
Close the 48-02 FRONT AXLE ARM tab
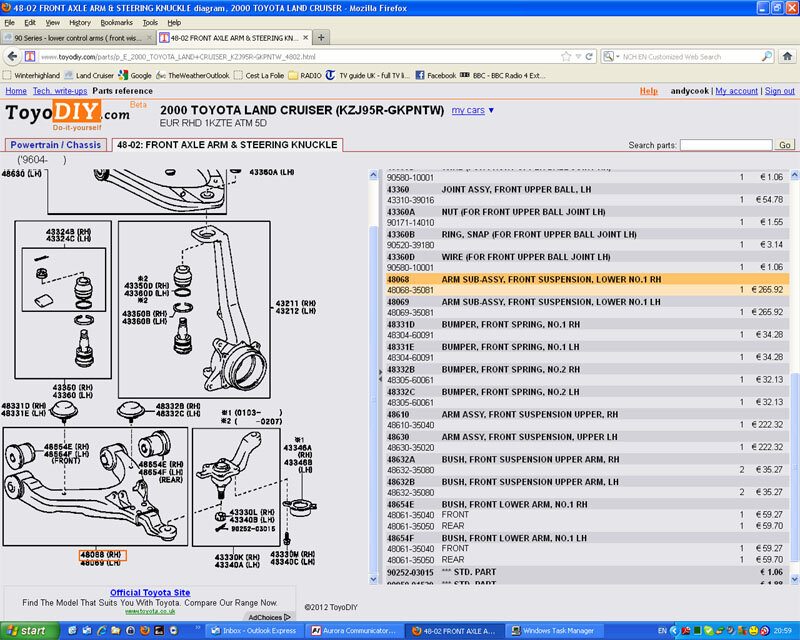(305, 37)
